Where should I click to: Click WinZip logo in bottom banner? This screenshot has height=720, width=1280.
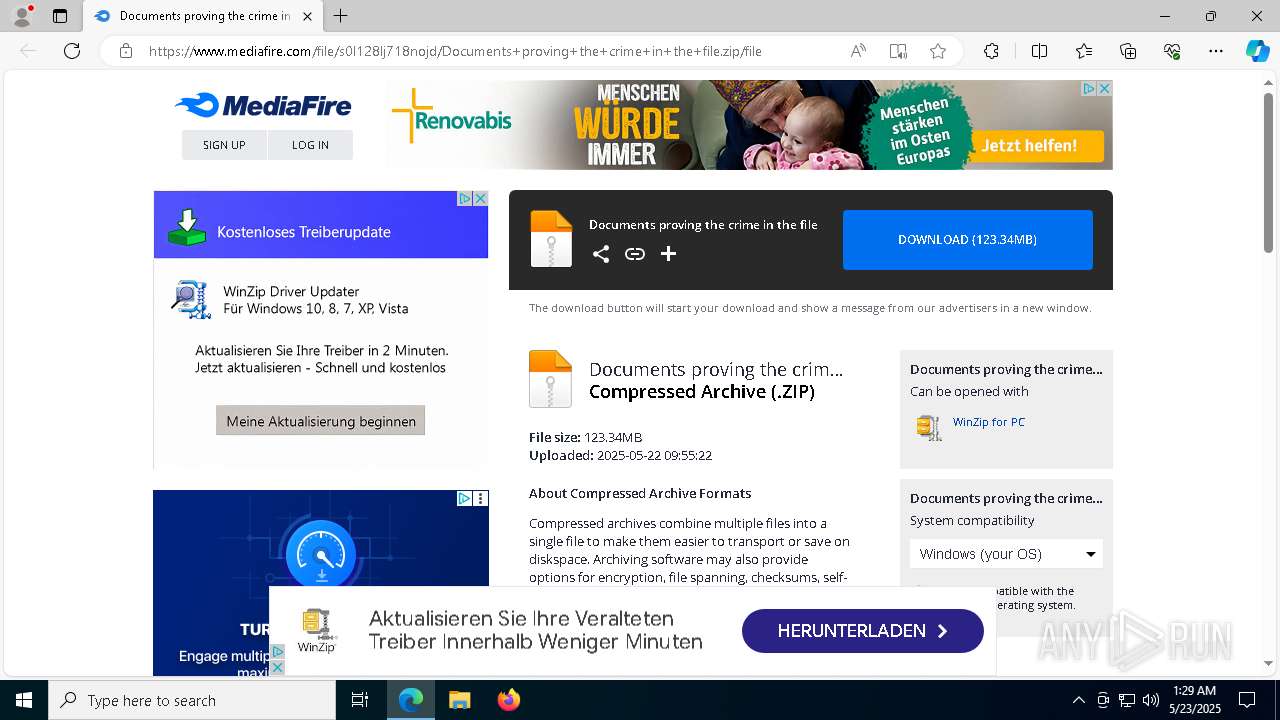316,631
